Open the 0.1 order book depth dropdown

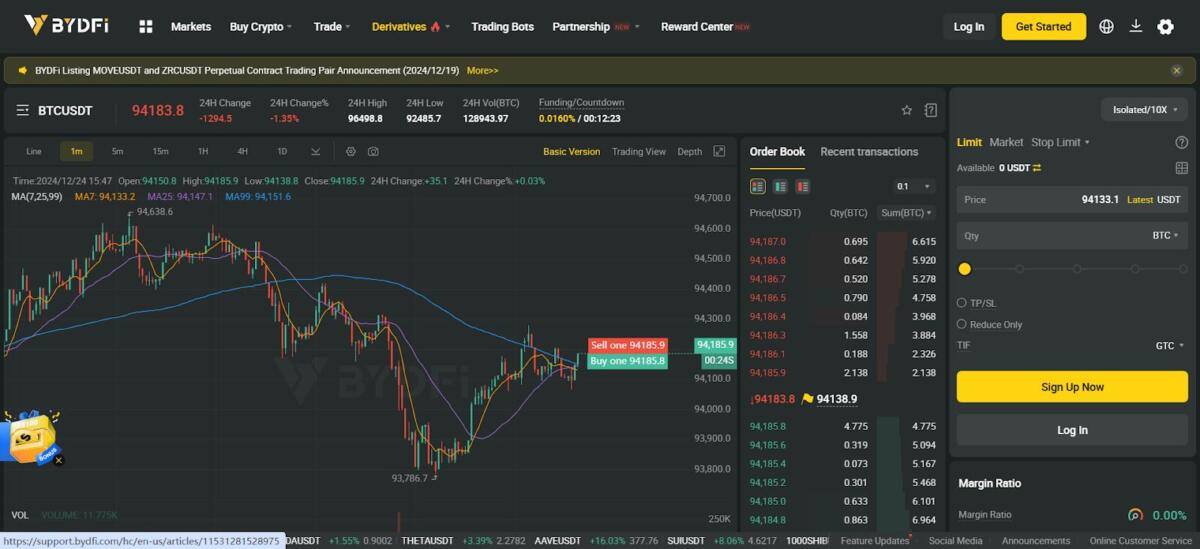coord(913,187)
